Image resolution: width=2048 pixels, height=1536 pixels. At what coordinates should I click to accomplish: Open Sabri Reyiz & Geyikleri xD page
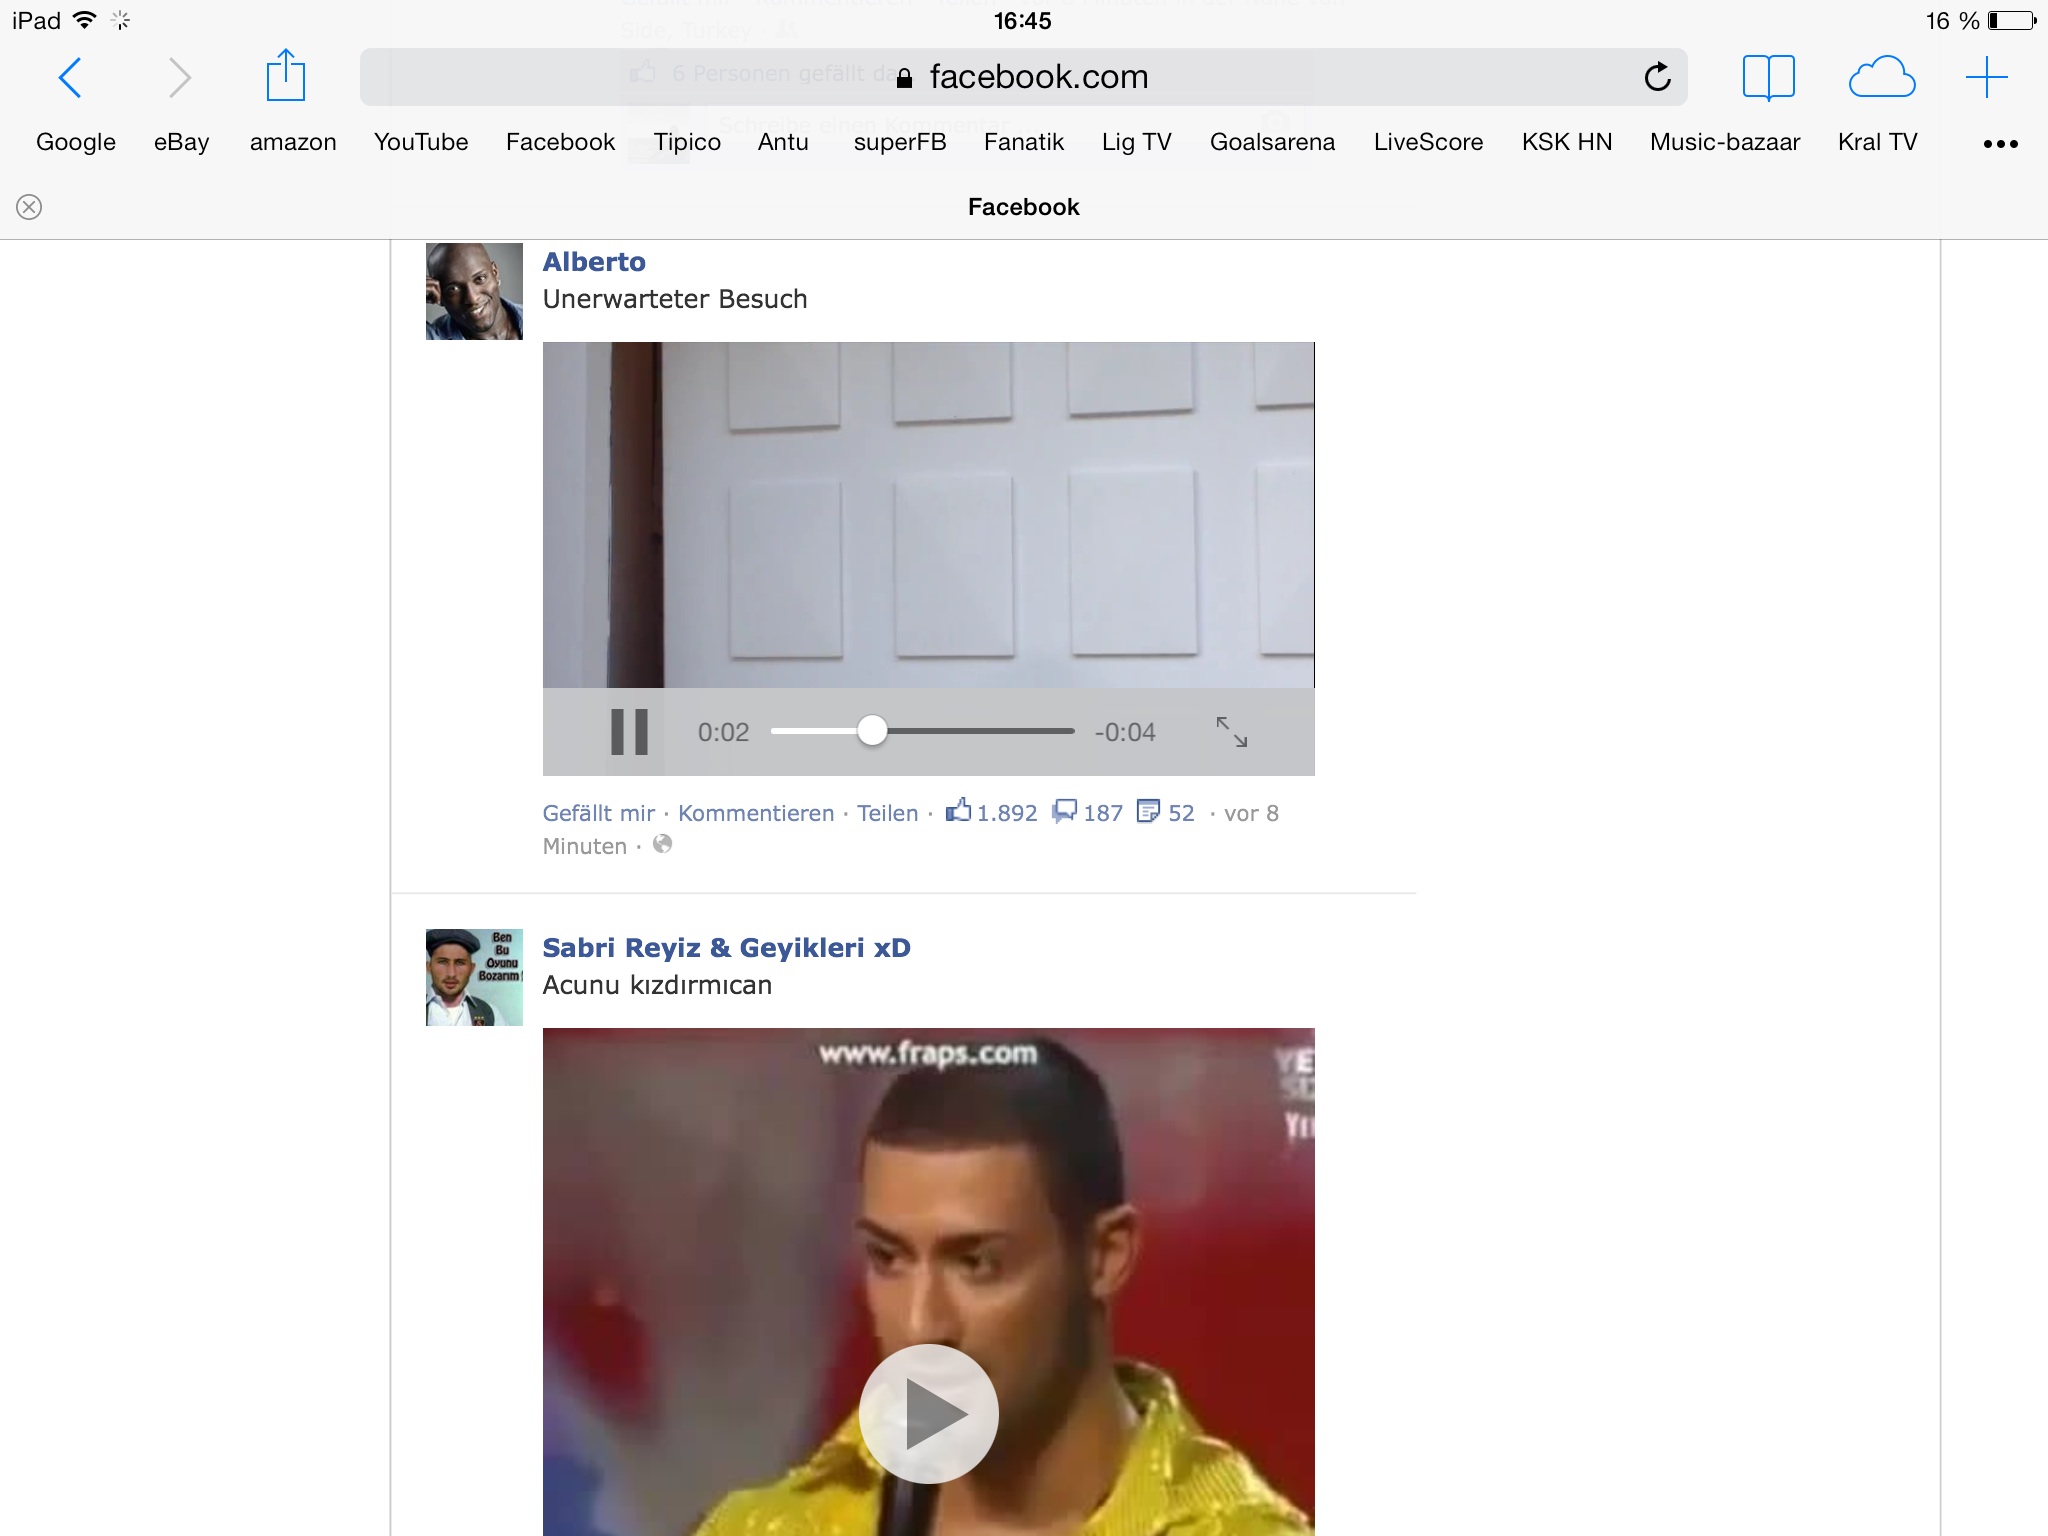[726, 947]
